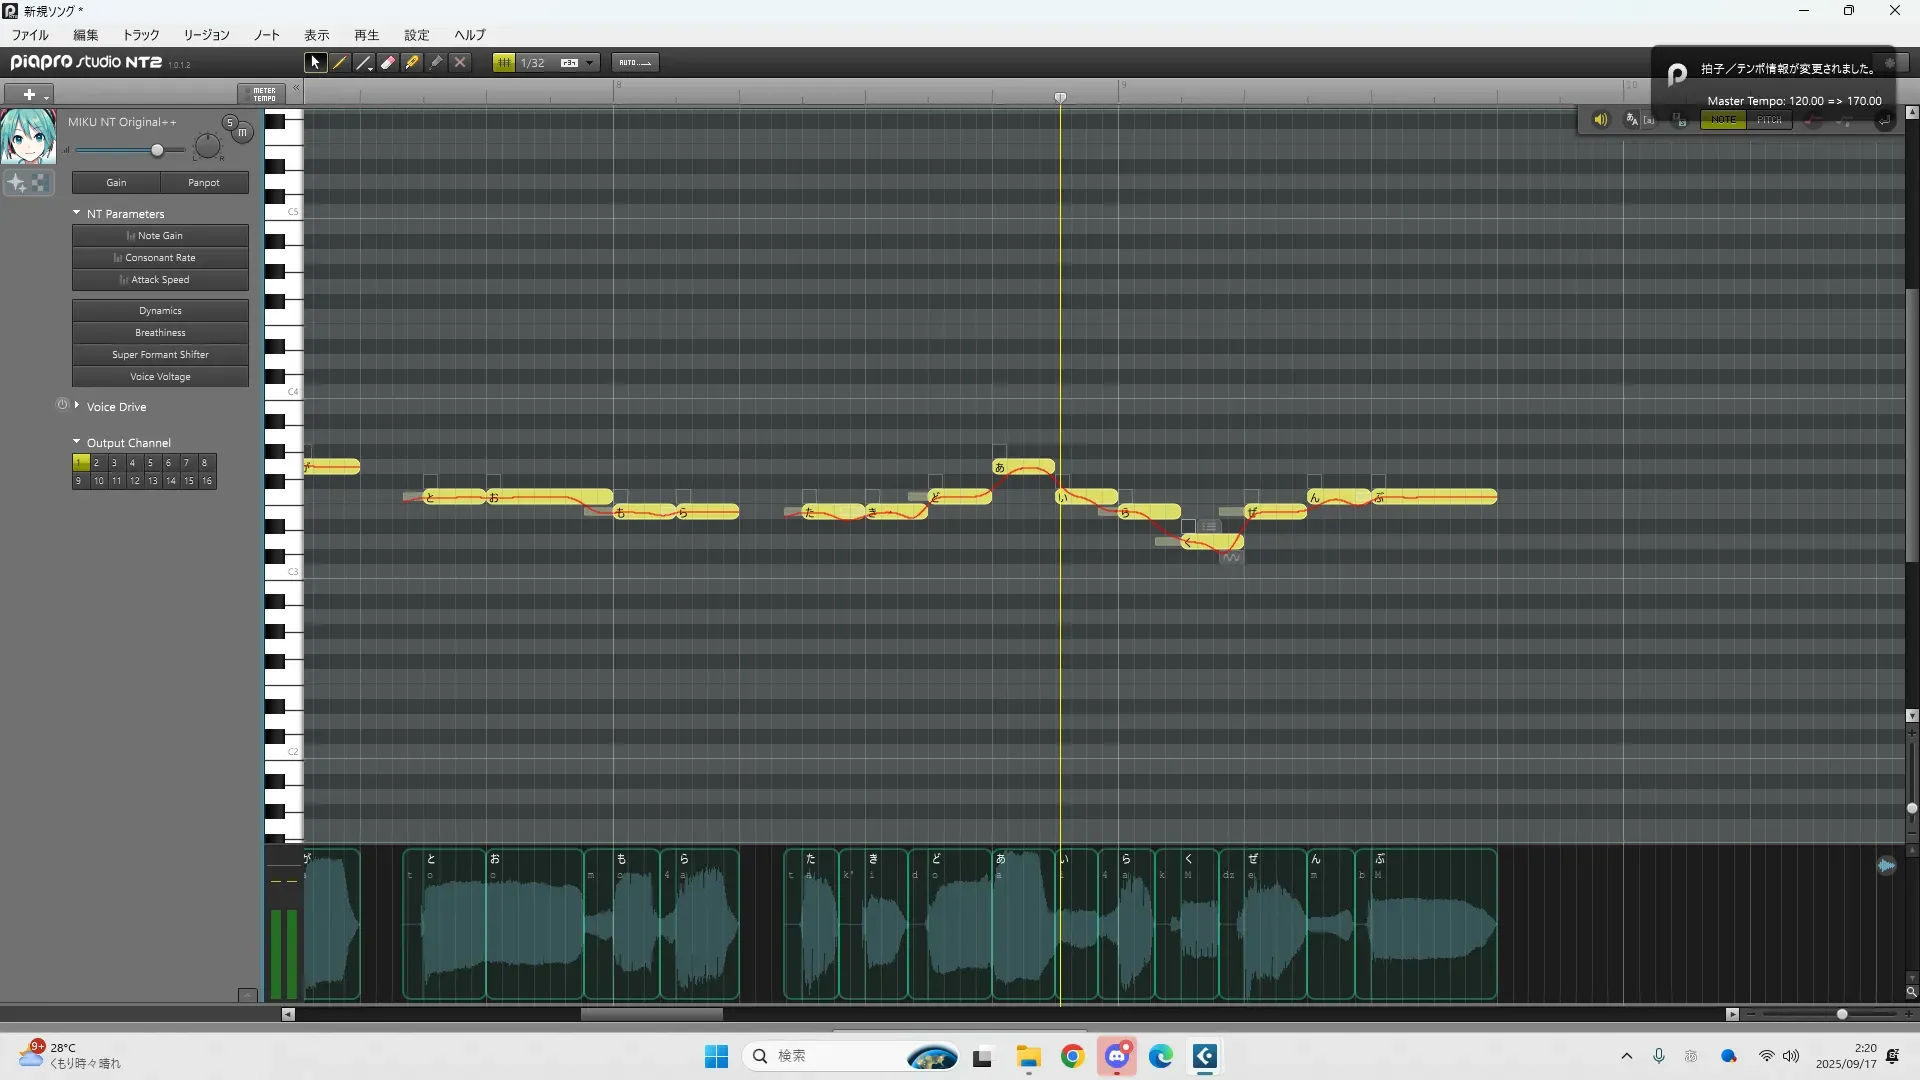Mute the MIKU track with M button
1920x1080 pixels.
(x=242, y=132)
